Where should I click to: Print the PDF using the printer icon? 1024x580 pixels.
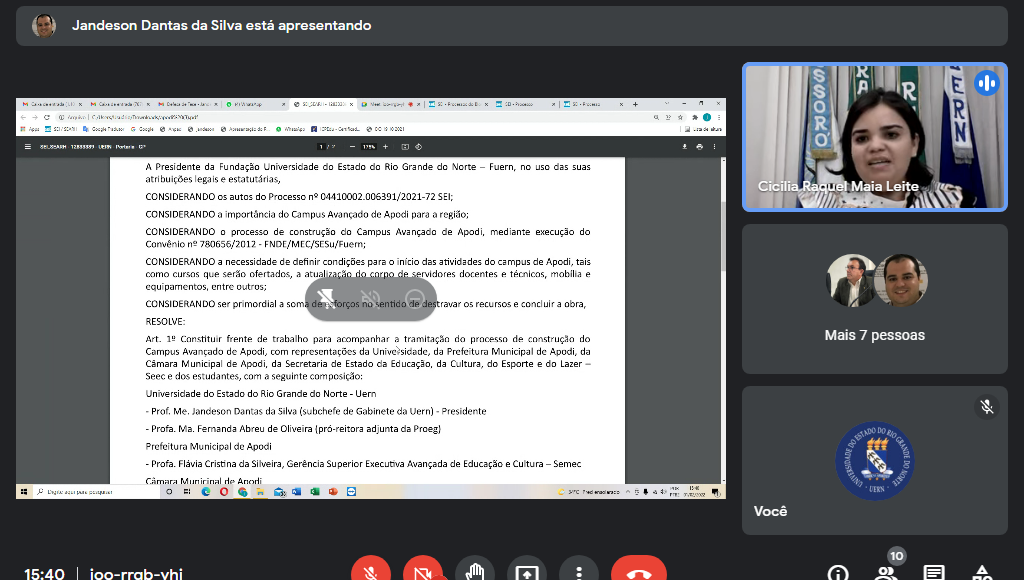699,147
